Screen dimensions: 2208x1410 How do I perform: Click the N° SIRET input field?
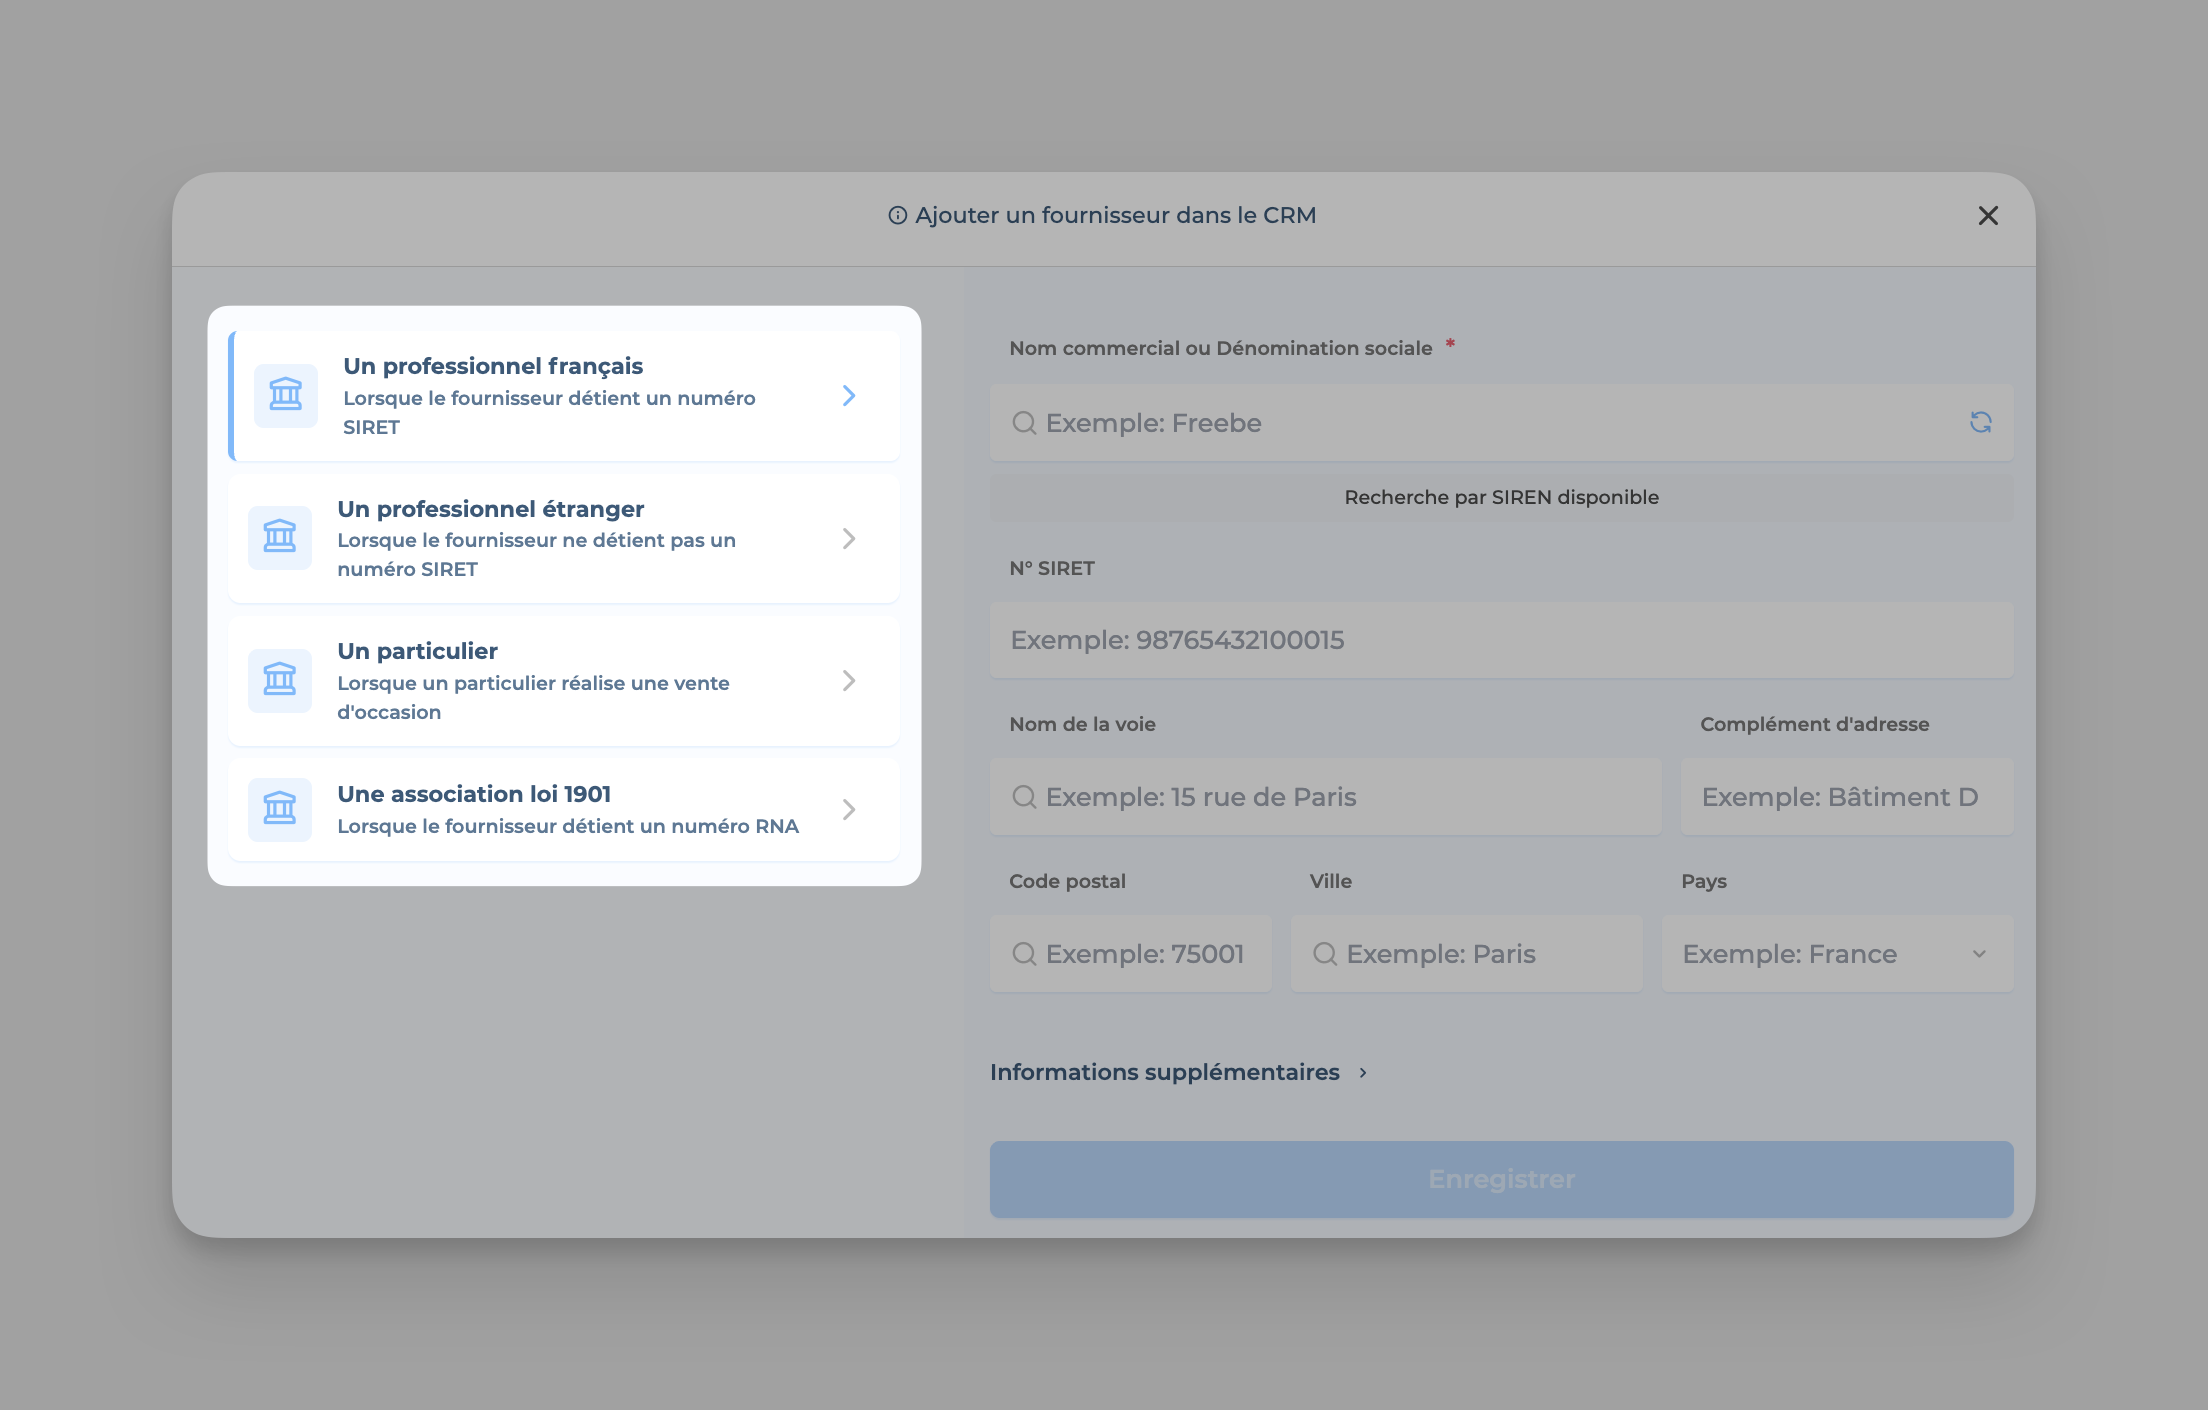tap(1500, 640)
